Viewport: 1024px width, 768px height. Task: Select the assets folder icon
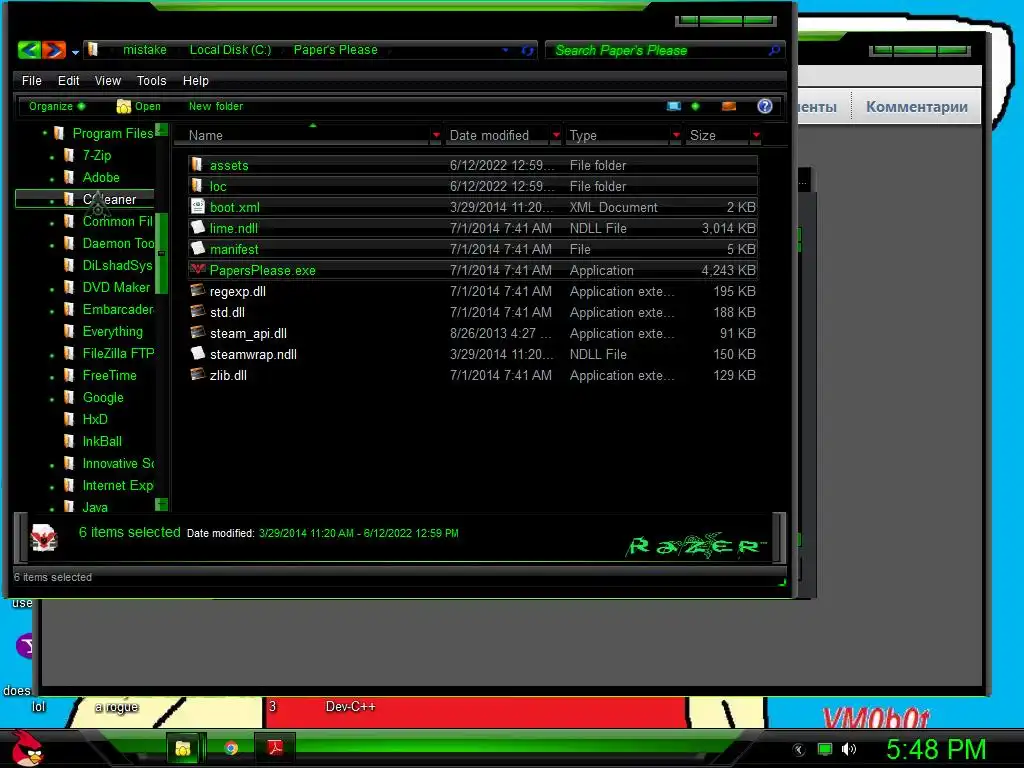tap(197, 165)
